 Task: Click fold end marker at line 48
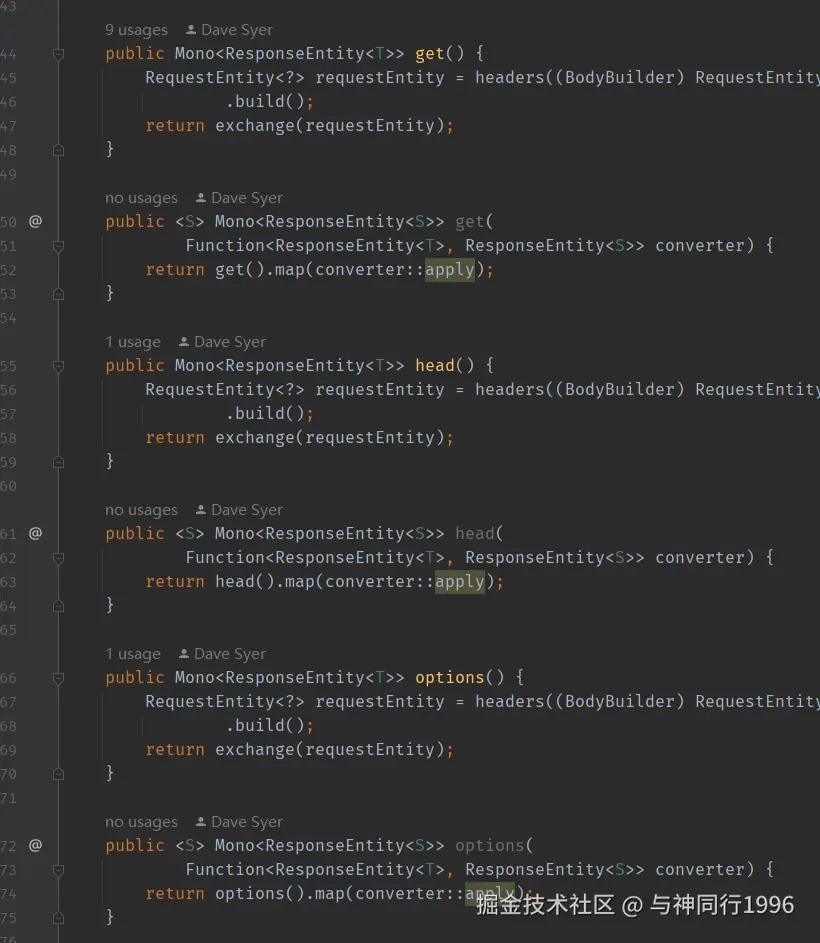point(58,150)
